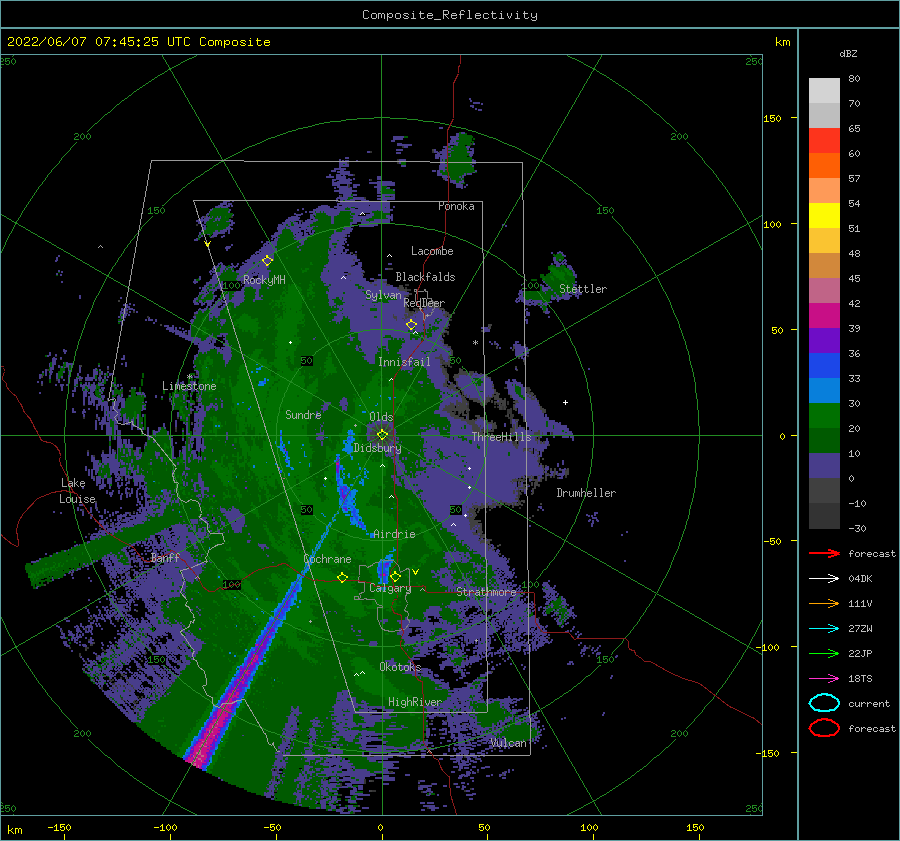The image size is (900, 841).
Task: Click the yellow diamond marker near RedDeer
Action: 411,325
